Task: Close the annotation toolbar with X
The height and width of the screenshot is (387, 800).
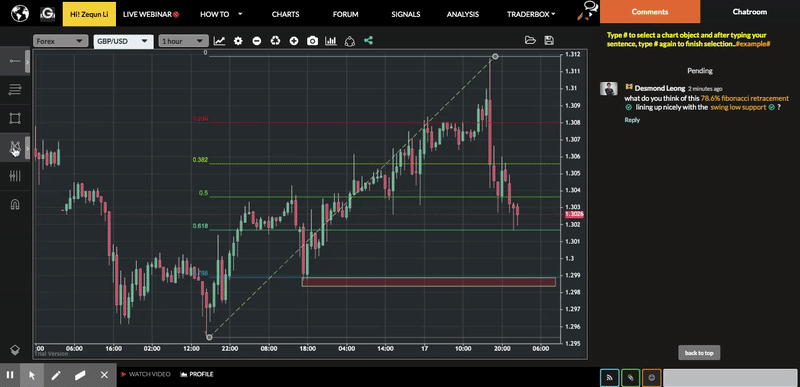Action: pyautogui.click(x=104, y=375)
